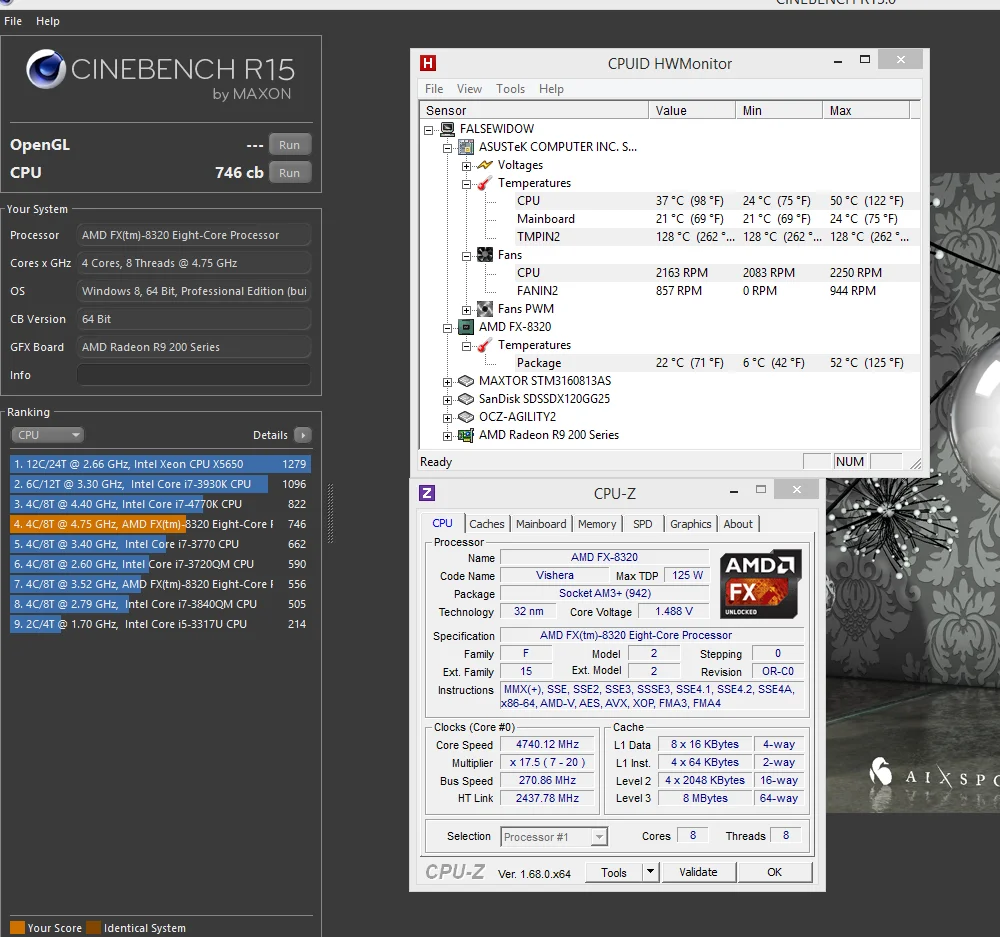Expand the MAXTOR STM3160813AS node
Screen dimensions: 1000x937
448,382
